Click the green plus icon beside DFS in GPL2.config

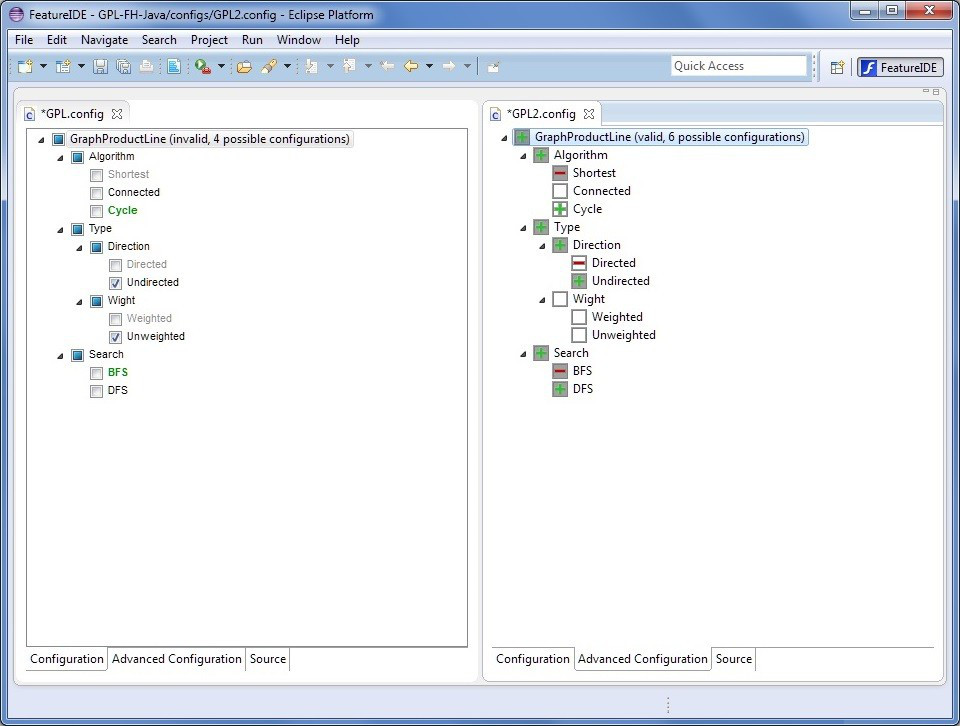pyautogui.click(x=560, y=389)
